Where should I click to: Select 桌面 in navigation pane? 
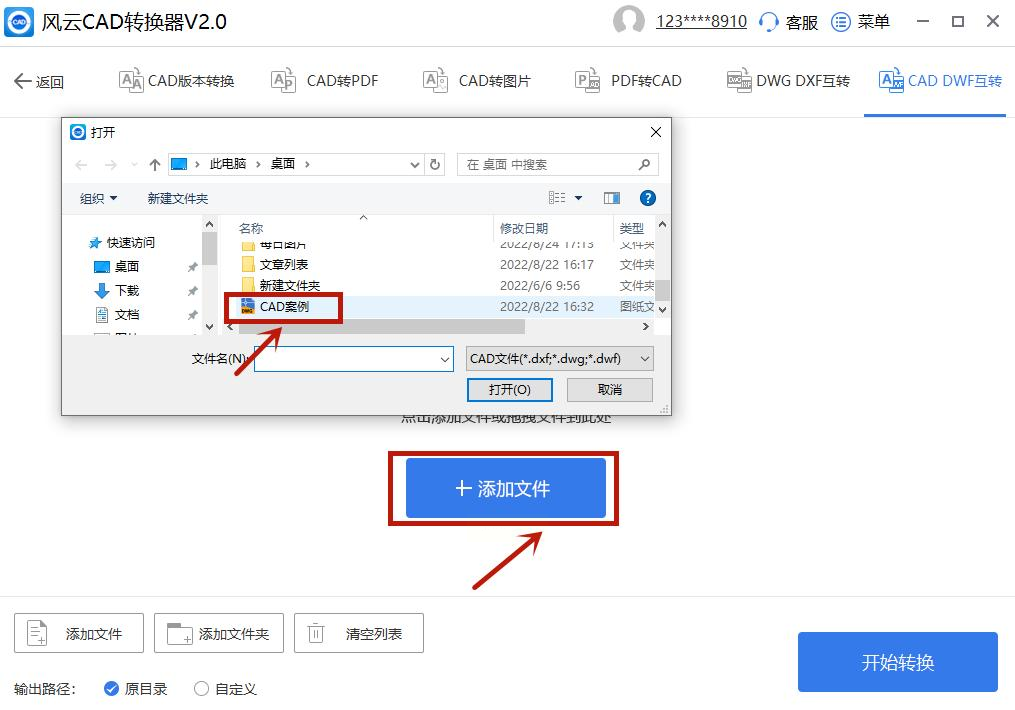click(117, 267)
